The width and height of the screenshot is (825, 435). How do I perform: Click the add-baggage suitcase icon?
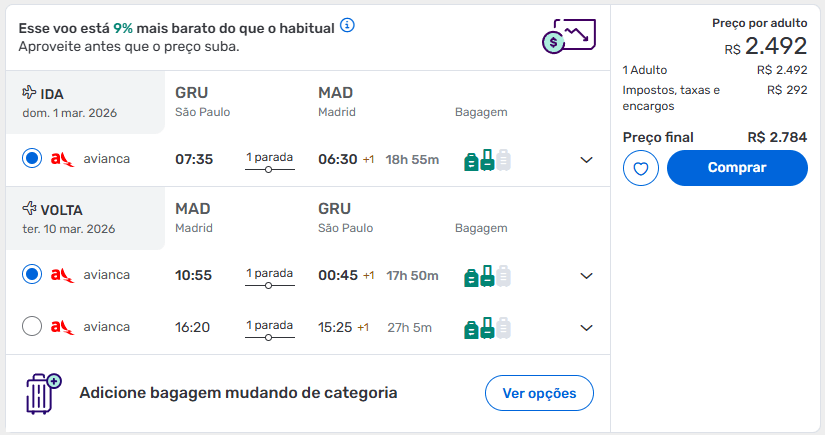[x=44, y=393]
